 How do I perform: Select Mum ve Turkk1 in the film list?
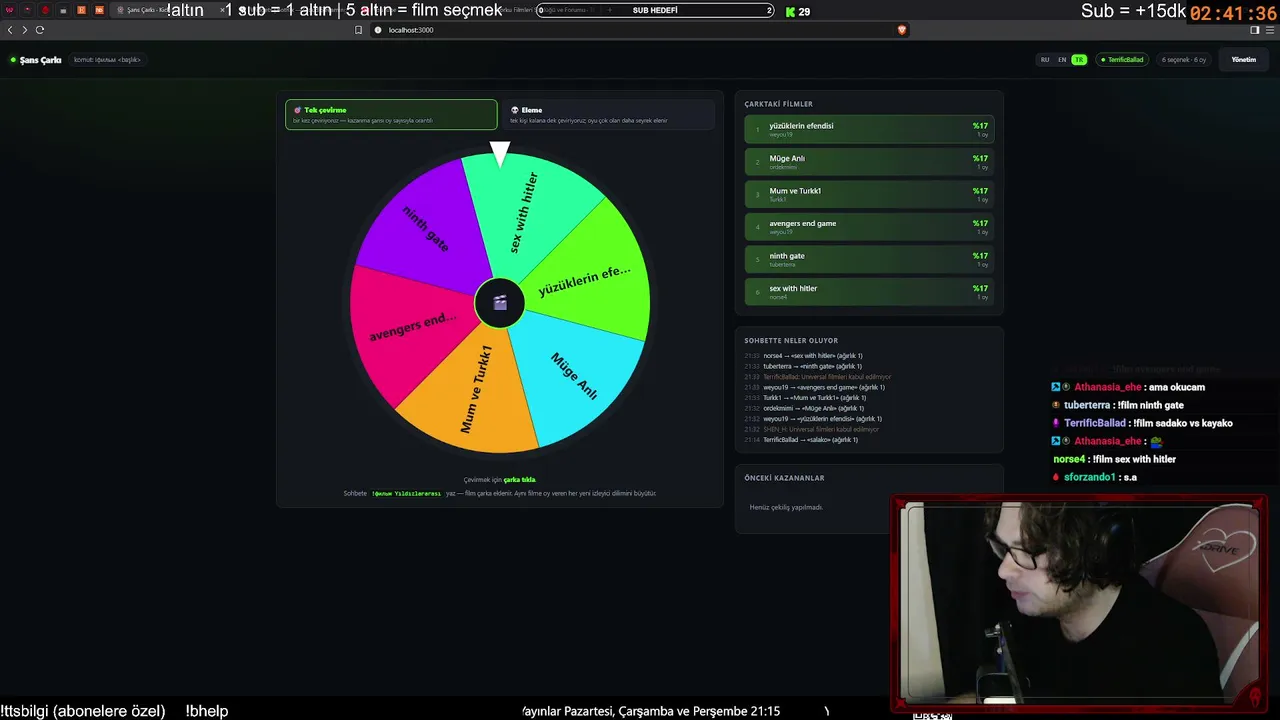point(870,195)
